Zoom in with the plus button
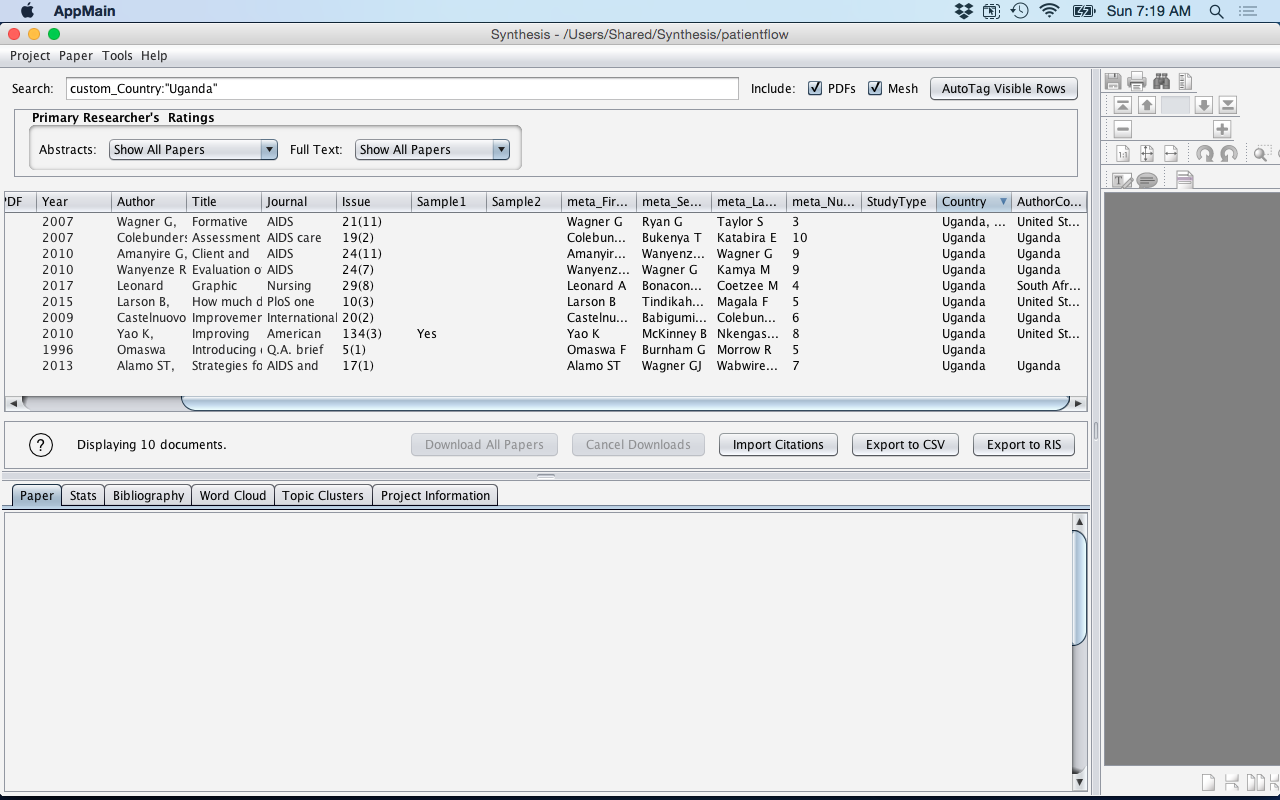 1222,129
